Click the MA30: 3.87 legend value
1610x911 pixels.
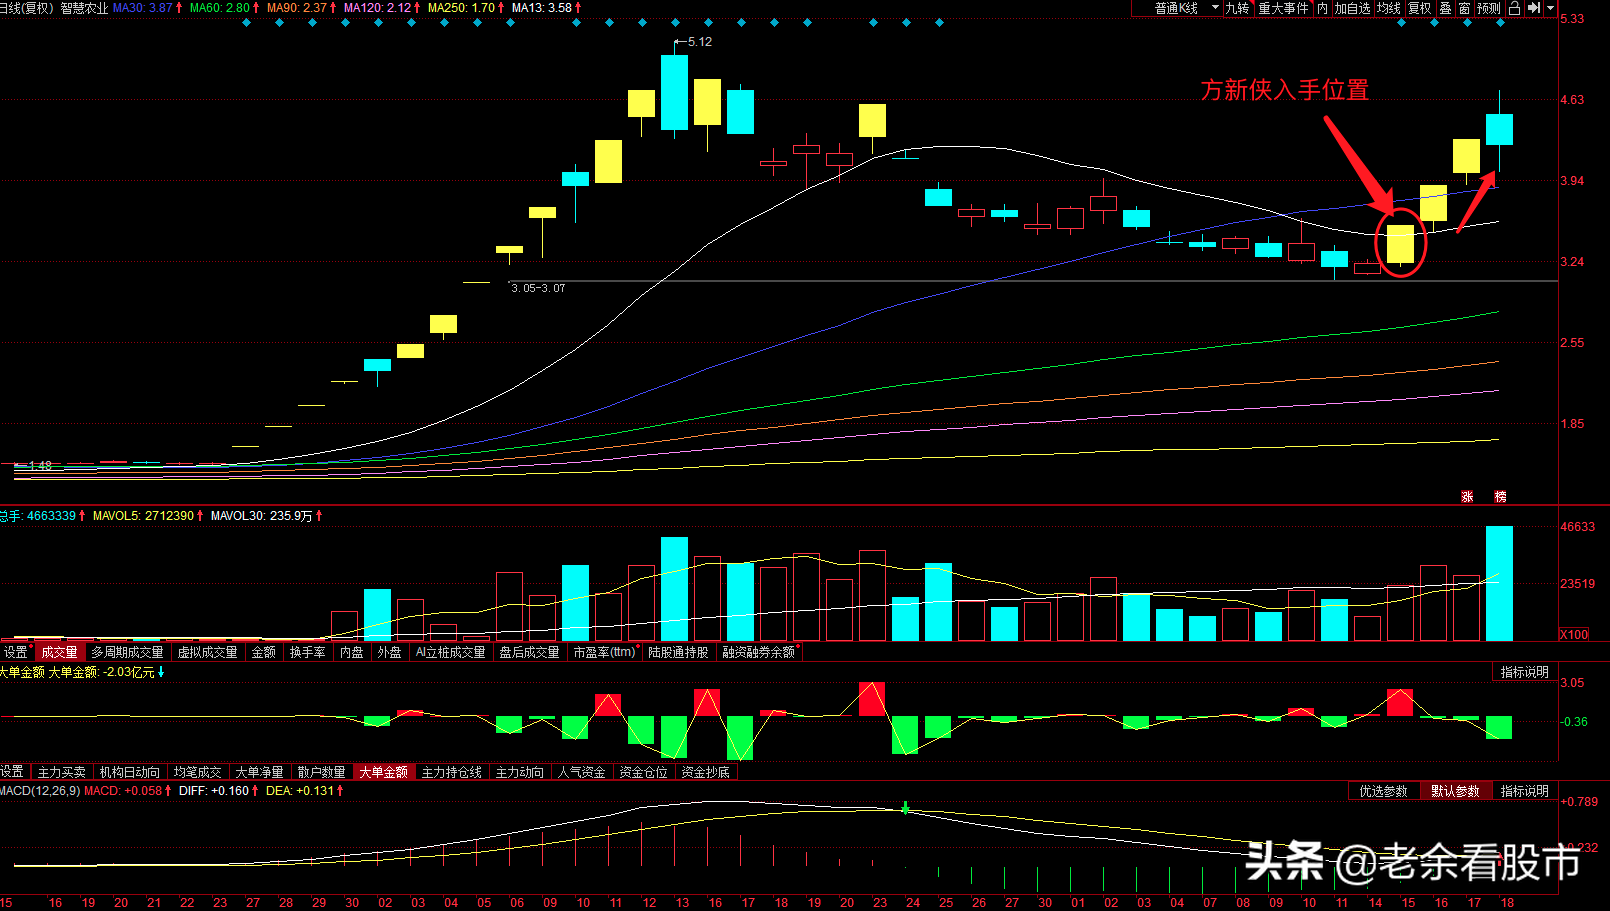142,8
